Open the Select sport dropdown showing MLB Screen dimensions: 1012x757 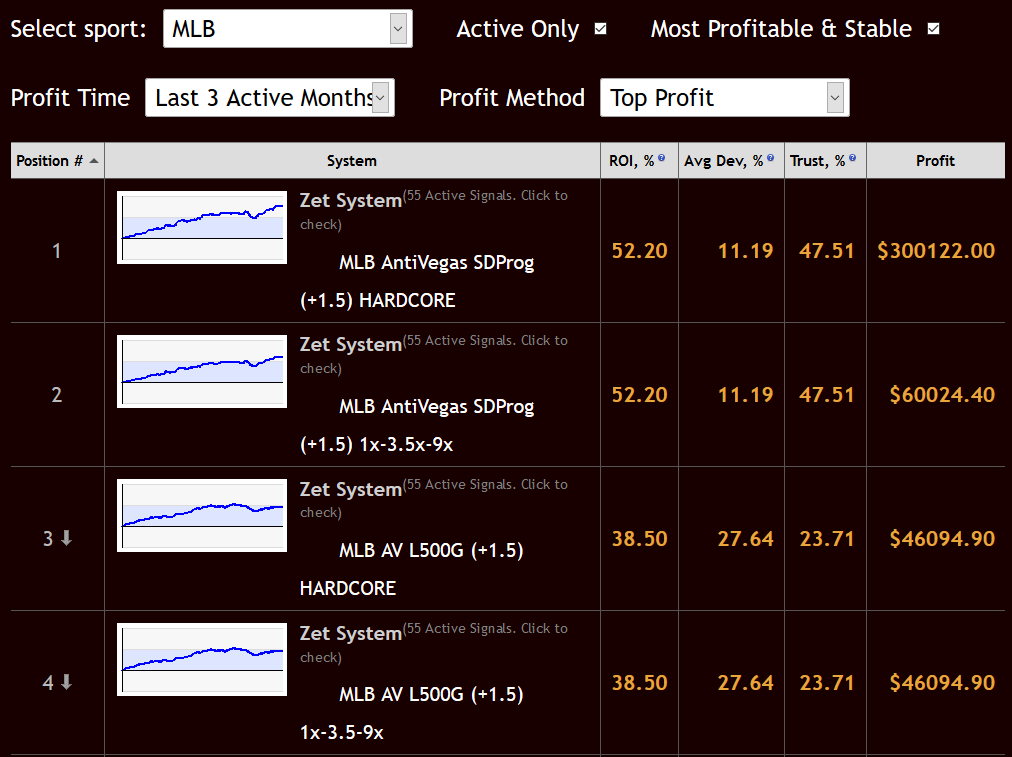287,28
